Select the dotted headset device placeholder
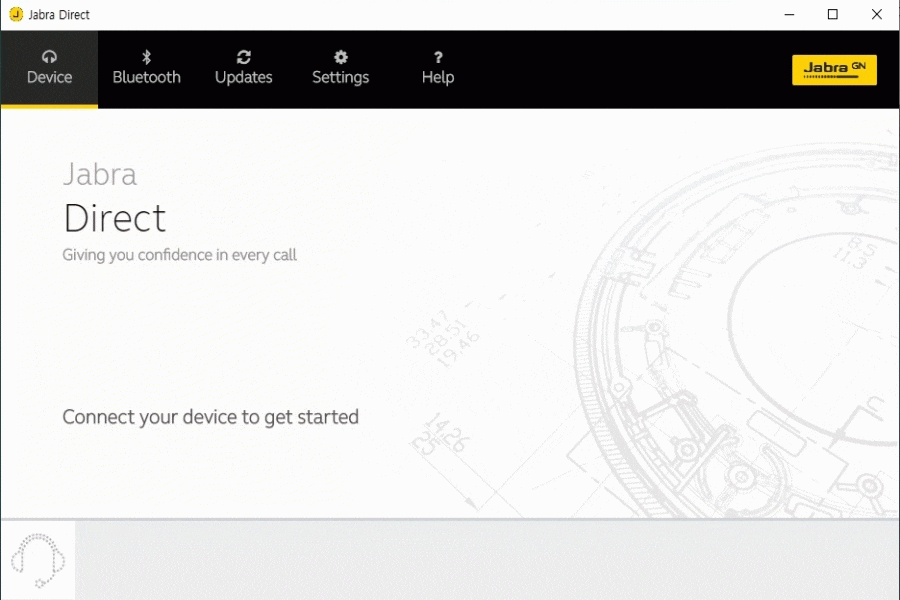The height and width of the screenshot is (600, 900). (38, 560)
